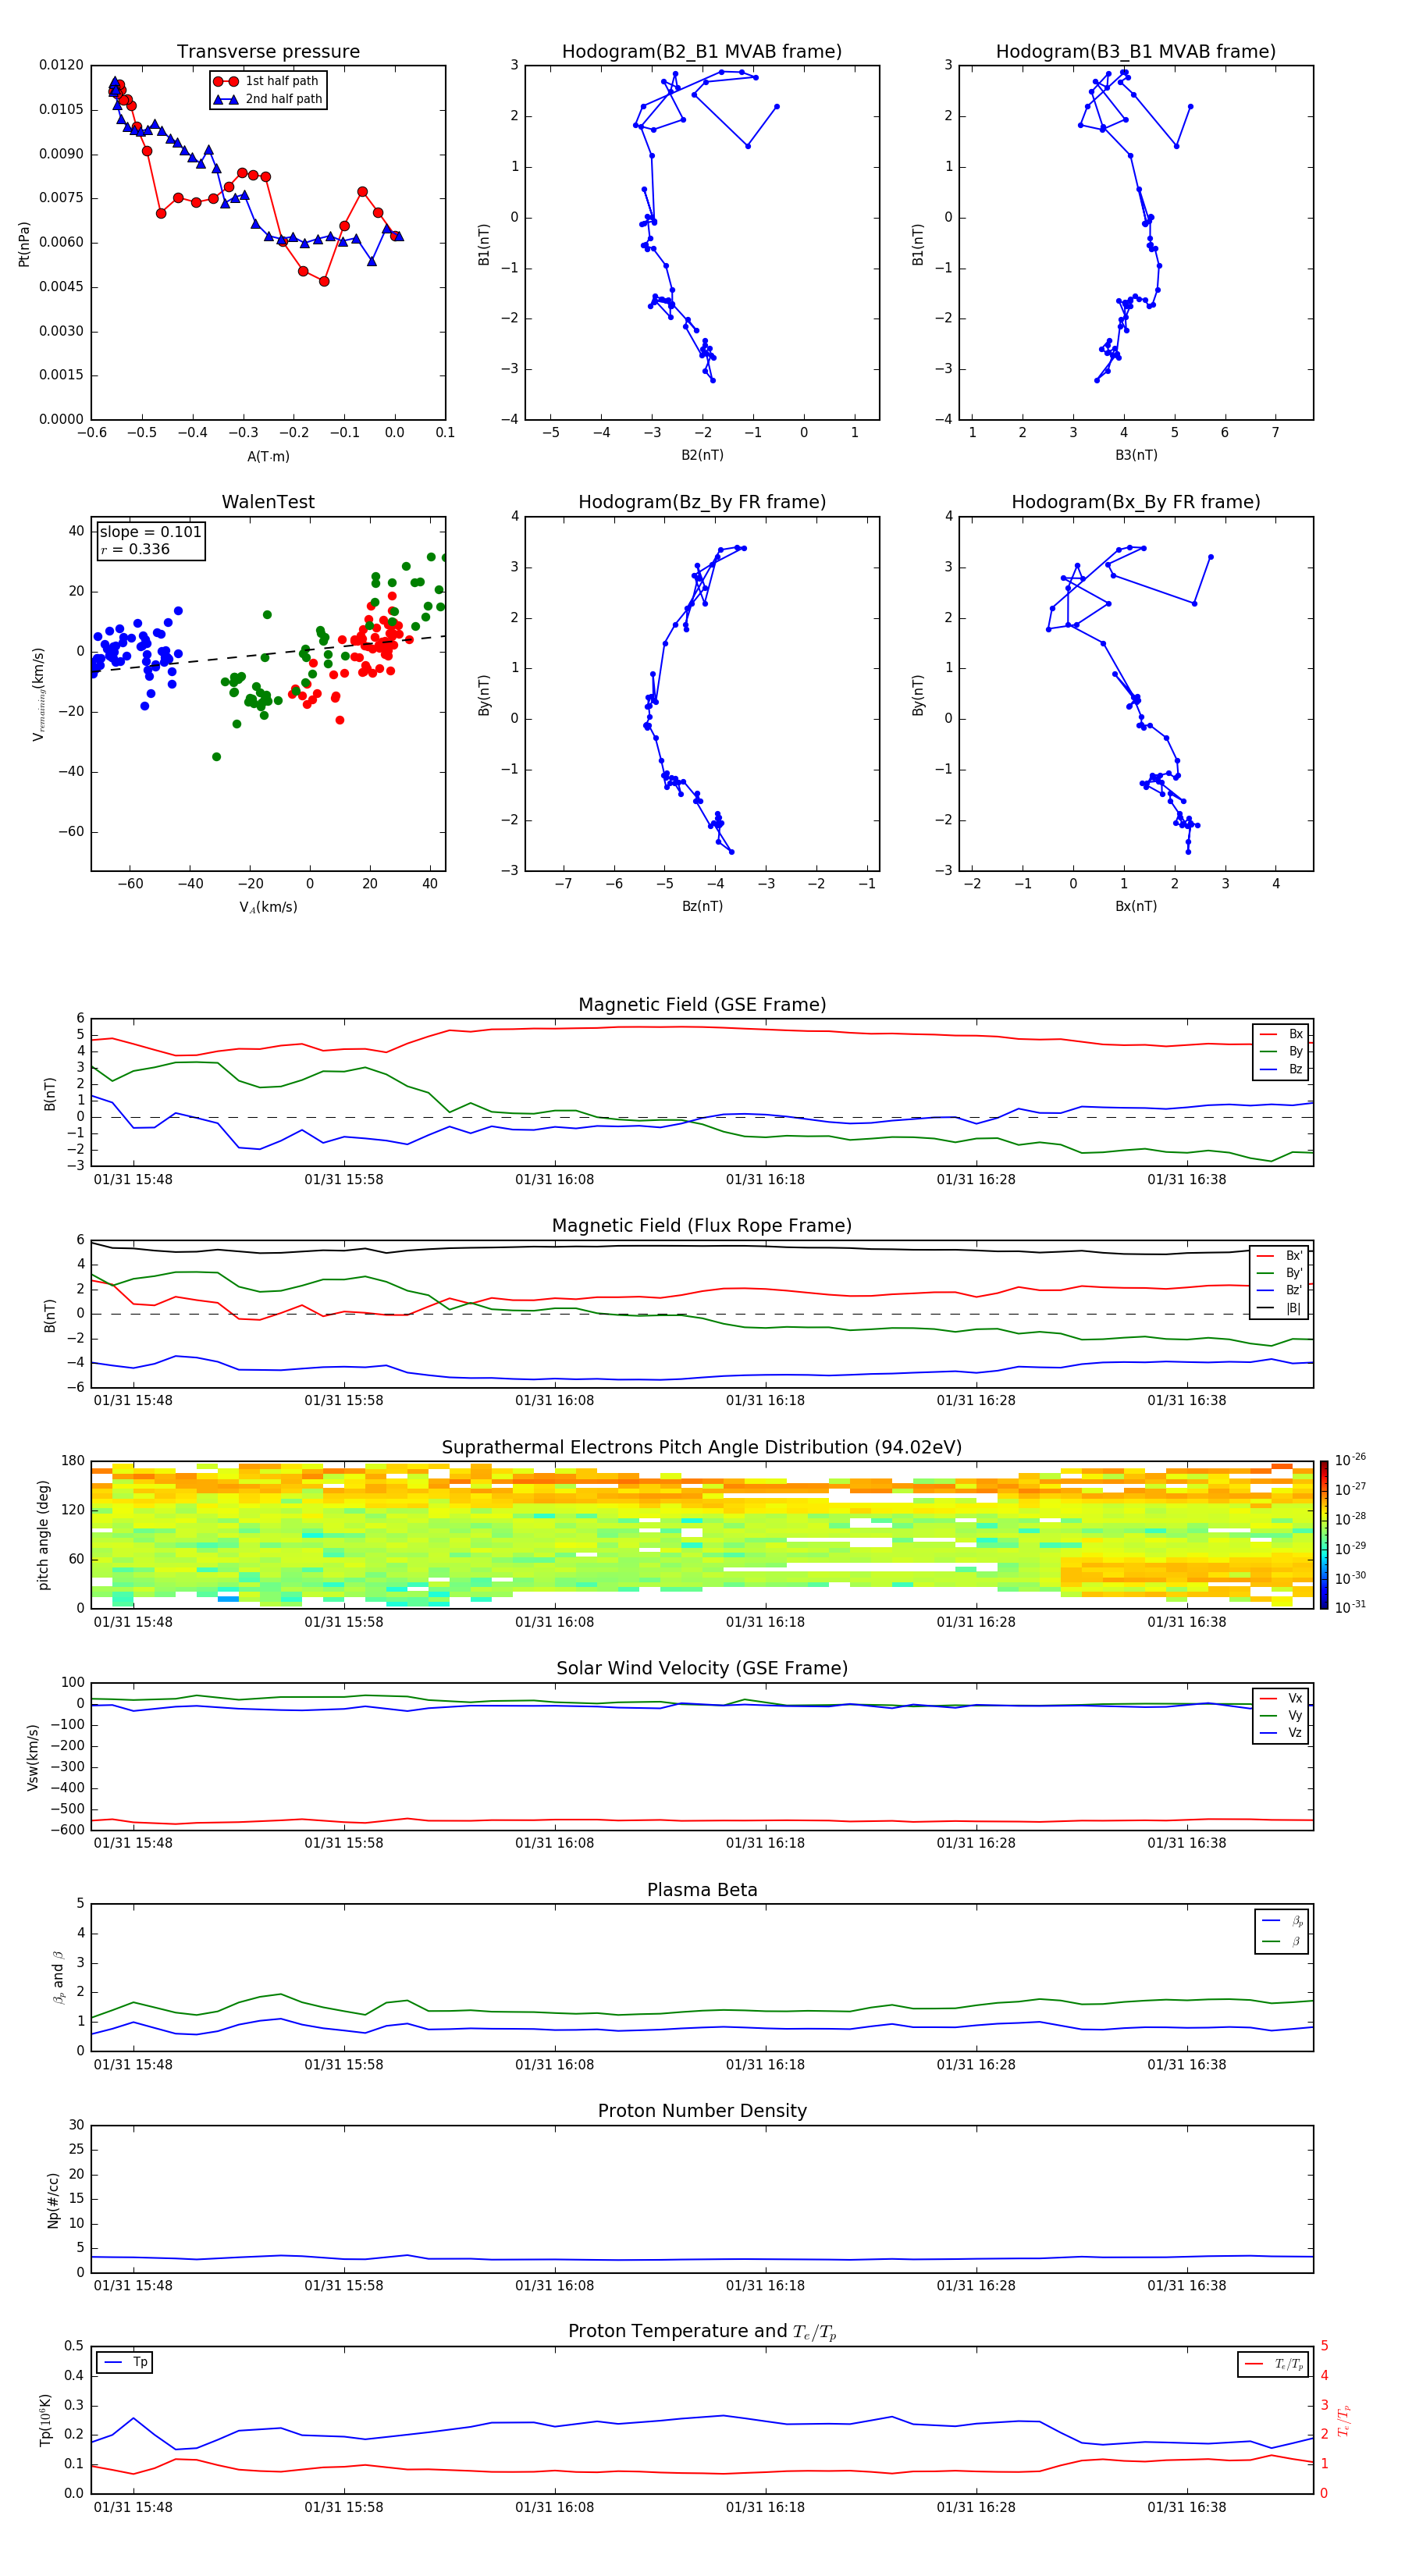Image resolution: width=1405 pixels, height=2576 pixels.
Task: Click 'Hodogram(B2_B1 MVAB frame)' title
Action: (702, 52)
